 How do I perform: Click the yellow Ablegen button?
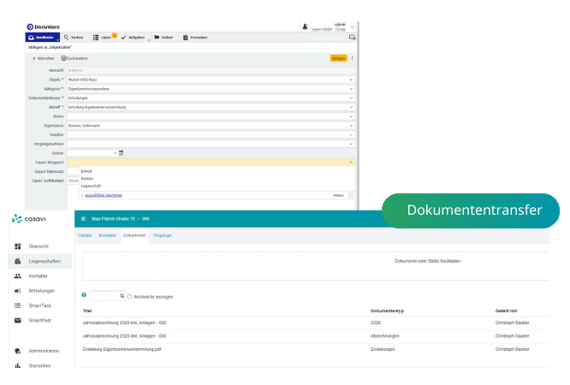338,58
